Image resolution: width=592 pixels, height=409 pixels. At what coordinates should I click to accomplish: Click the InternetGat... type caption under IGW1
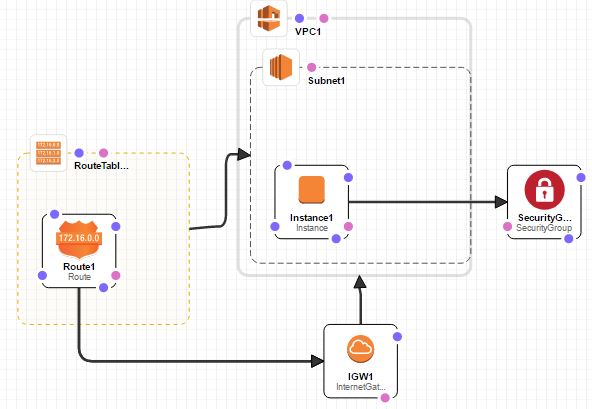[361, 387]
